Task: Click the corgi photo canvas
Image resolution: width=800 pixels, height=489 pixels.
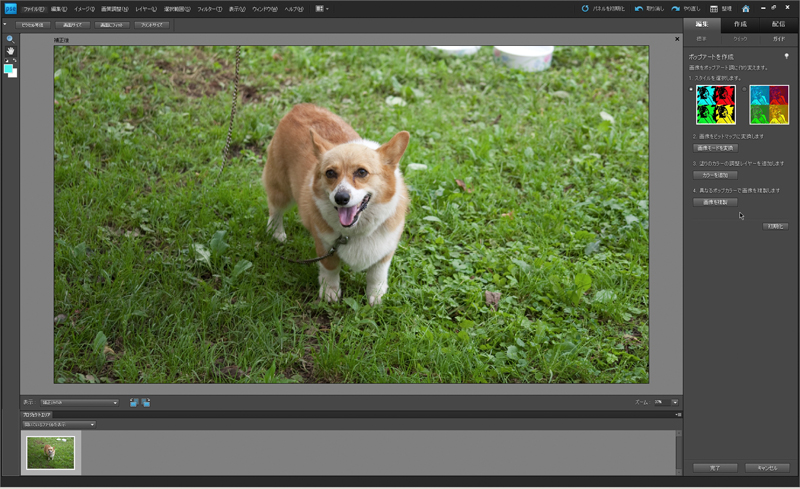Action: tap(352, 214)
